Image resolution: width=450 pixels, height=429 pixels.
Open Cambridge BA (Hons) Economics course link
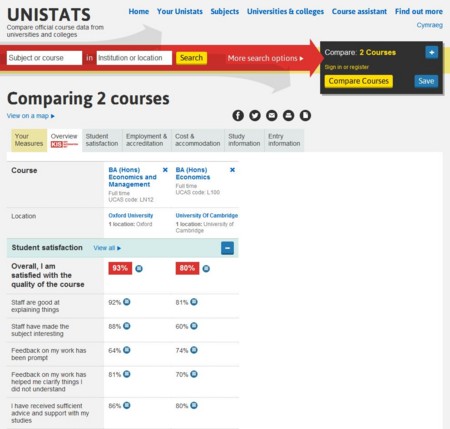[193, 173]
